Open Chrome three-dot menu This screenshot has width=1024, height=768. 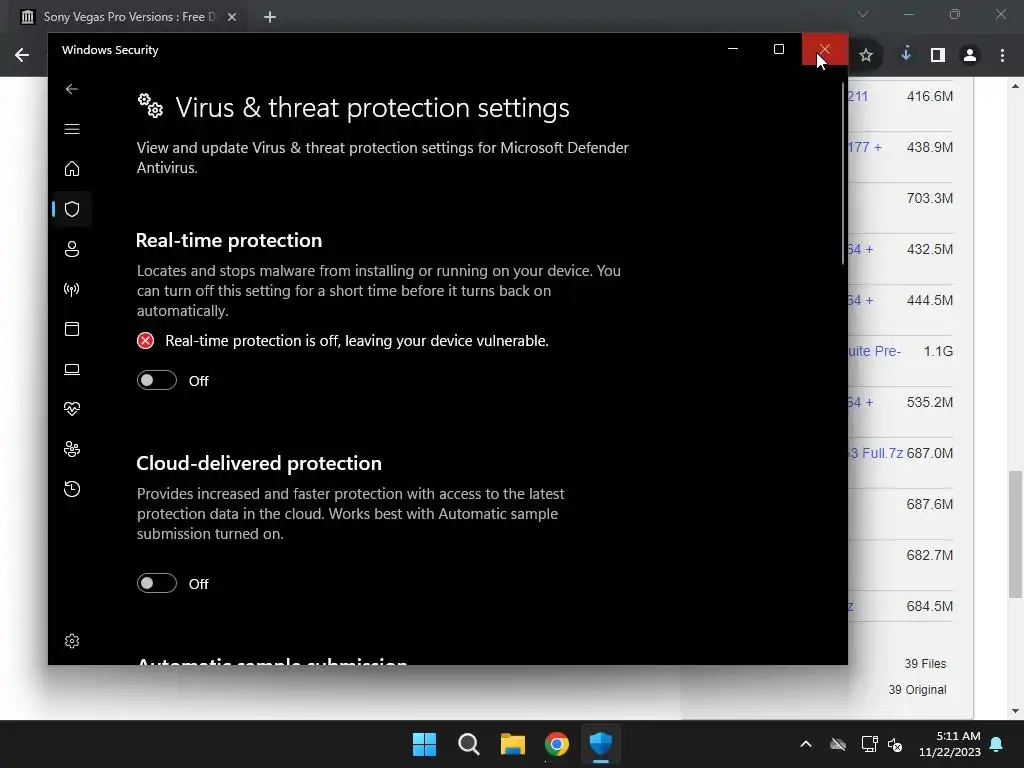[1002, 56]
